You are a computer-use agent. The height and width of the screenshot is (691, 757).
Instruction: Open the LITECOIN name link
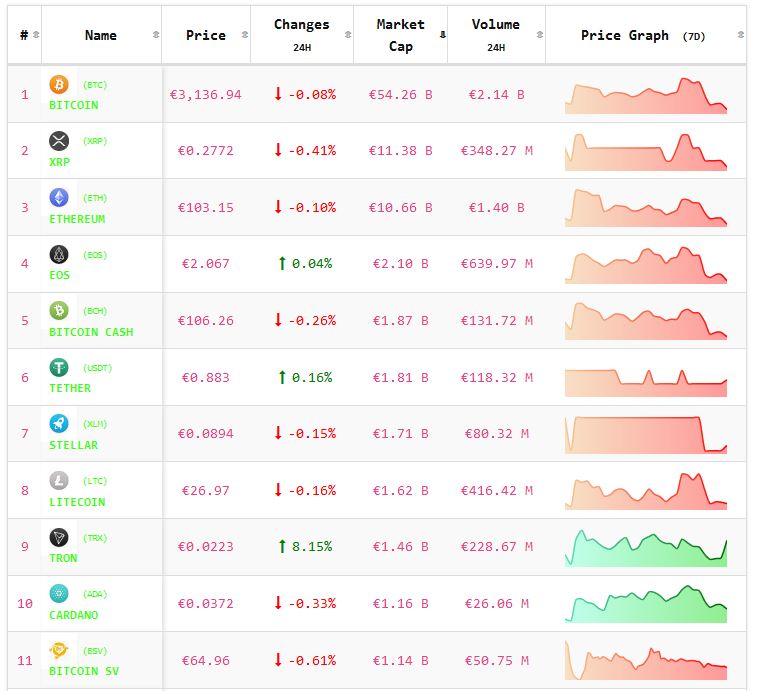tap(77, 502)
